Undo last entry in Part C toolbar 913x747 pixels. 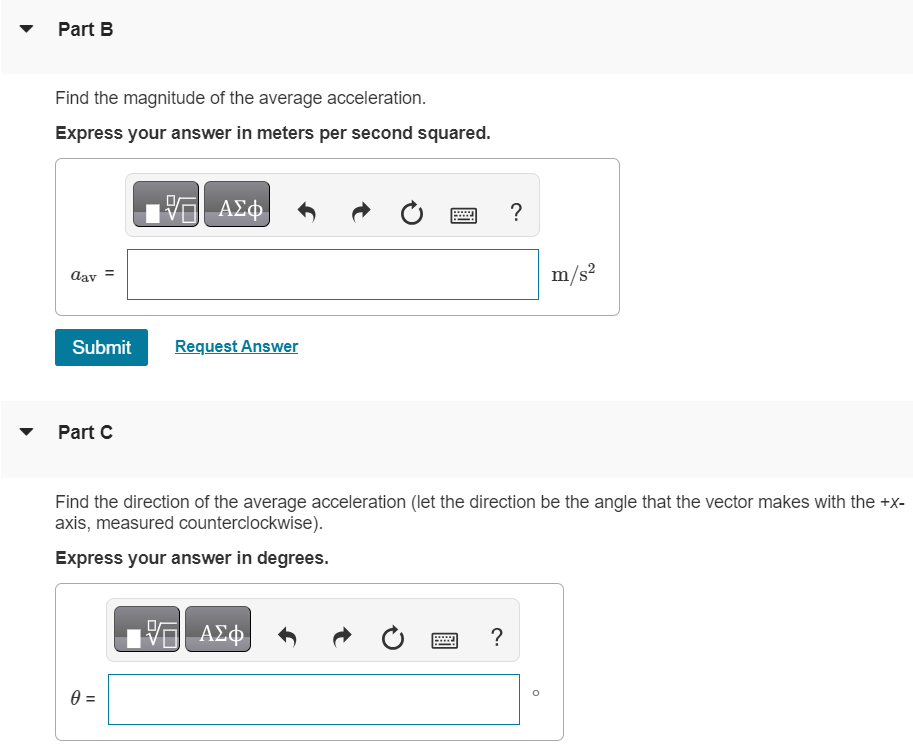point(287,637)
